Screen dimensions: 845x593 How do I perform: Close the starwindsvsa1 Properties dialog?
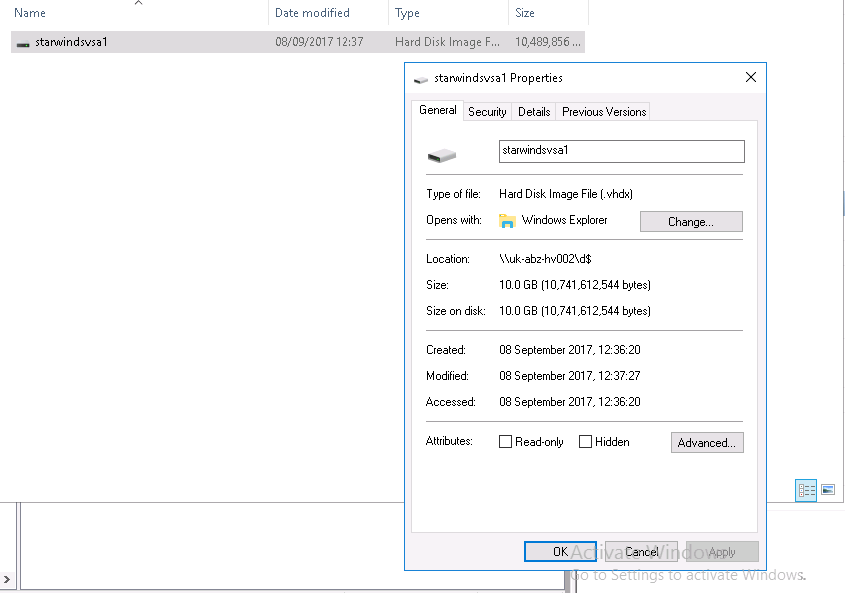click(751, 77)
